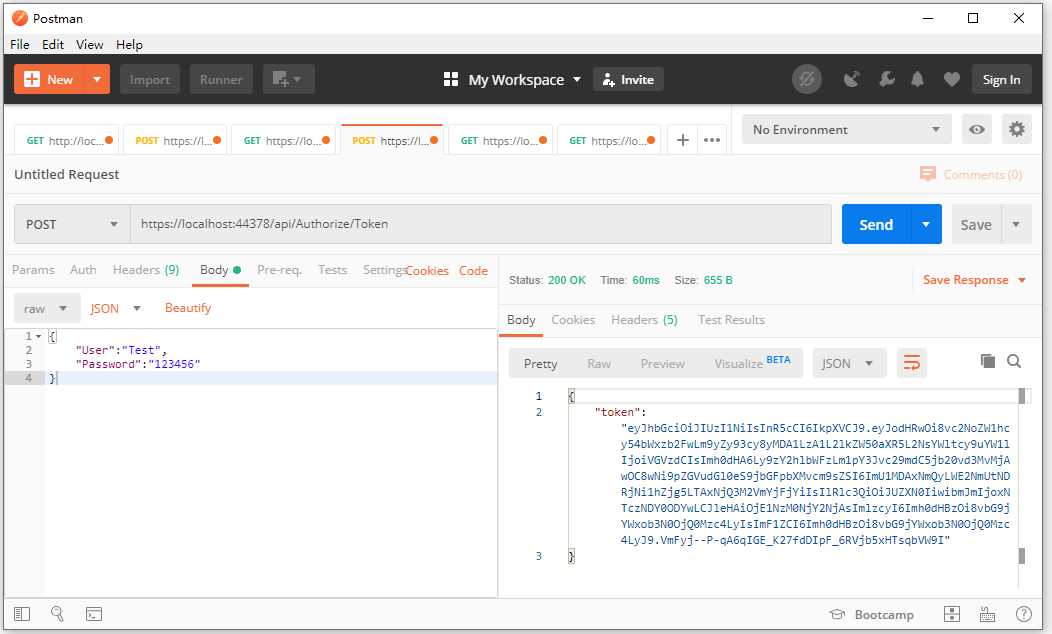Add a new request tab with plus icon
The height and width of the screenshot is (634, 1052).
[x=682, y=140]
